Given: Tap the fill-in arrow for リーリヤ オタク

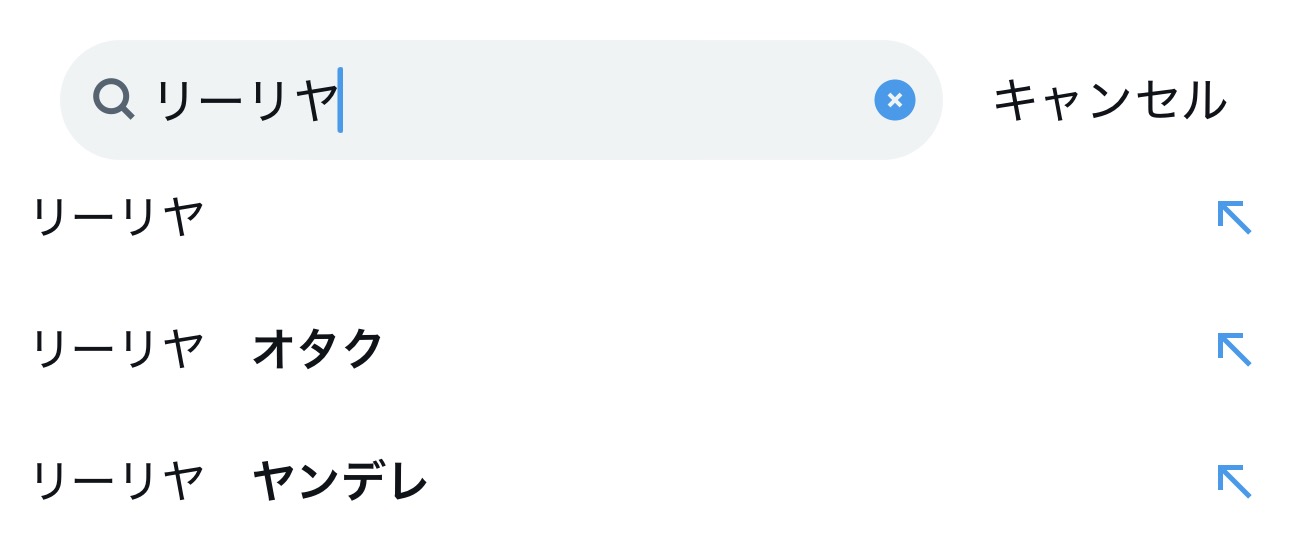Looking at the screenshot, I should pyautogui.click(x=1234, y=349).
